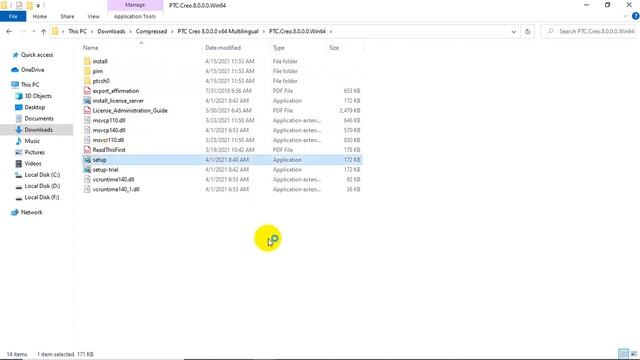
Task: Sort files by Name column header
Action: pos(91,48)
